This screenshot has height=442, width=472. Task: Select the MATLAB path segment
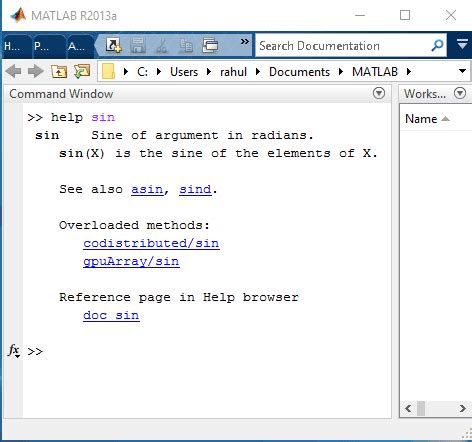(x=375, y=72)
